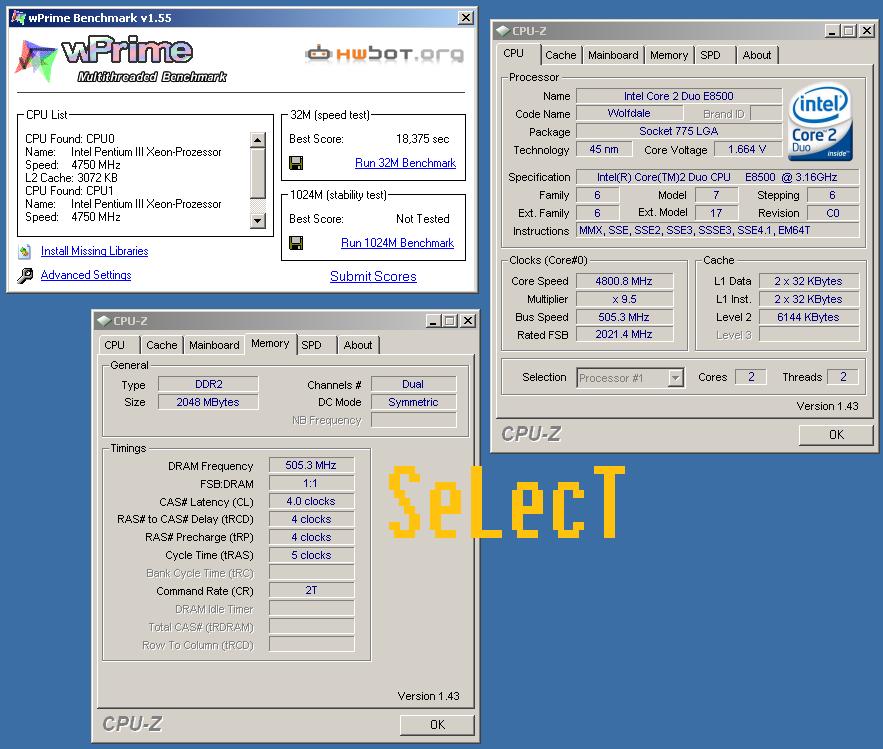Click the Intel Core 2 Duo badge
This screenshot has height=749, width=883.
tap(820, 122)
